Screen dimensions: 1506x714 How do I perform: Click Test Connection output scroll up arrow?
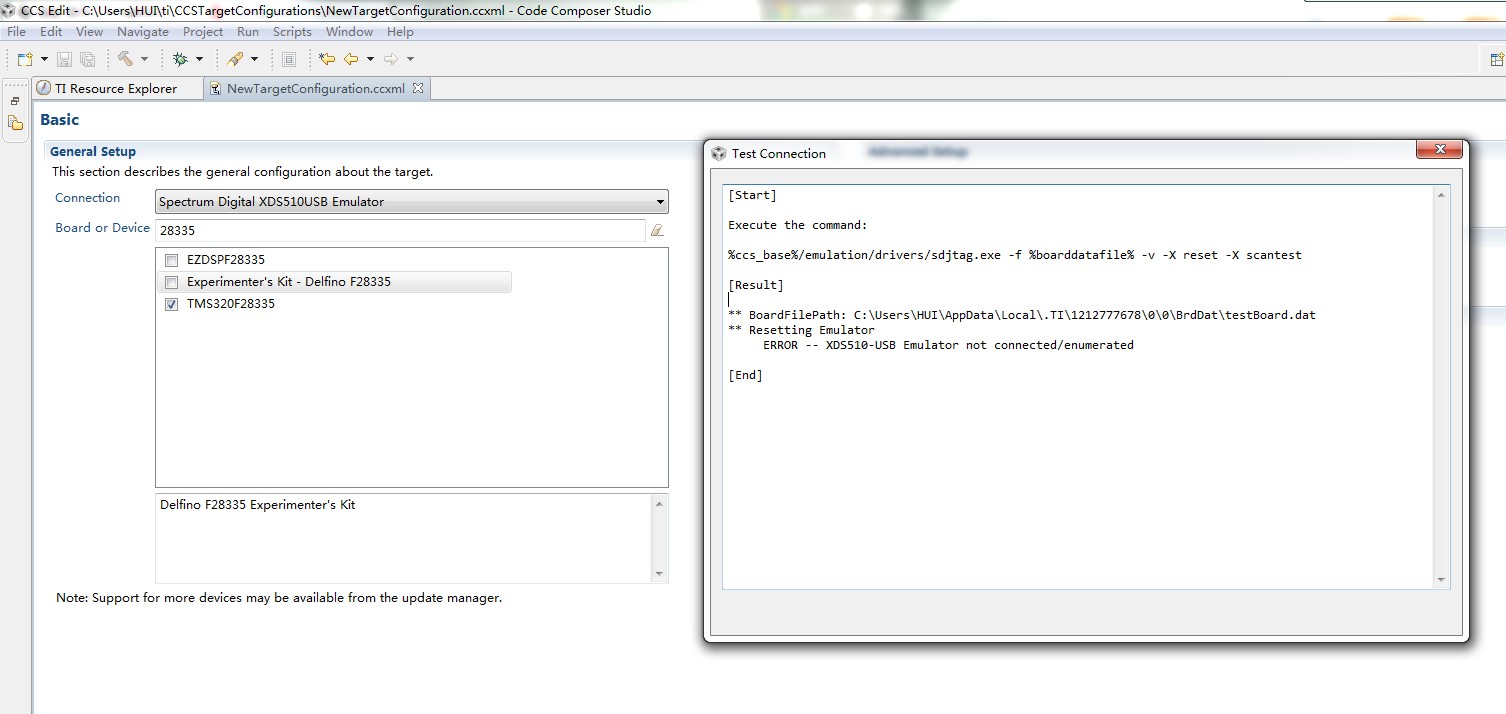1441,195
